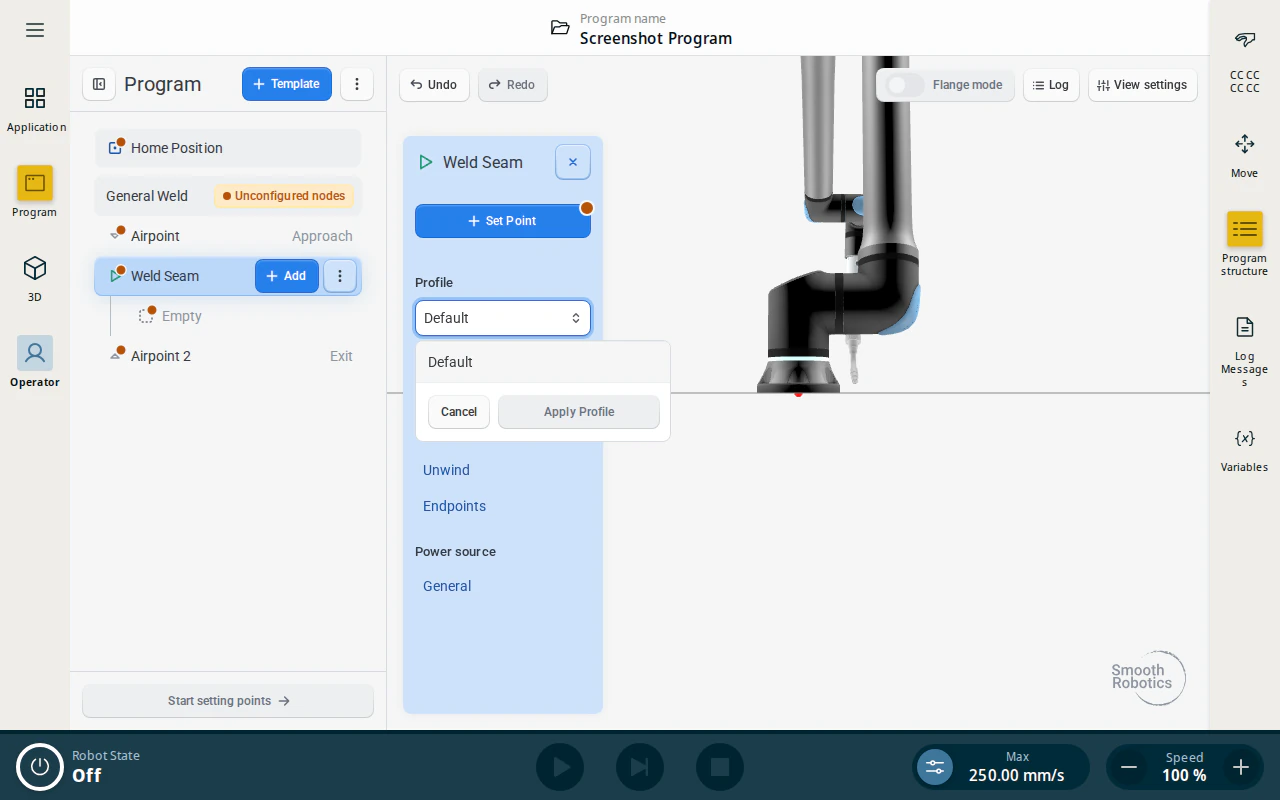The width and height of the screenshot is (1280, 800).
Task: Close the Weld Seam panel
Action: 573,162
